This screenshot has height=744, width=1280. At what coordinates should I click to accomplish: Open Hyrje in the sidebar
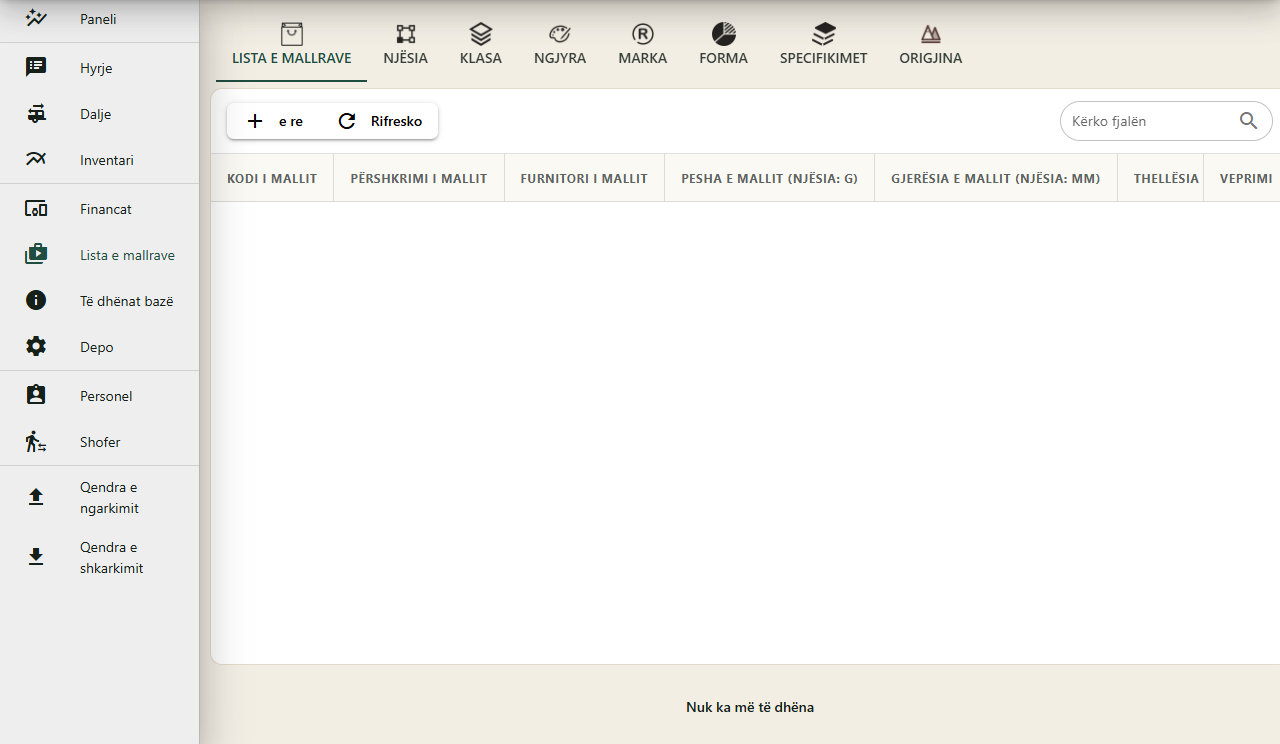(99, 68)
